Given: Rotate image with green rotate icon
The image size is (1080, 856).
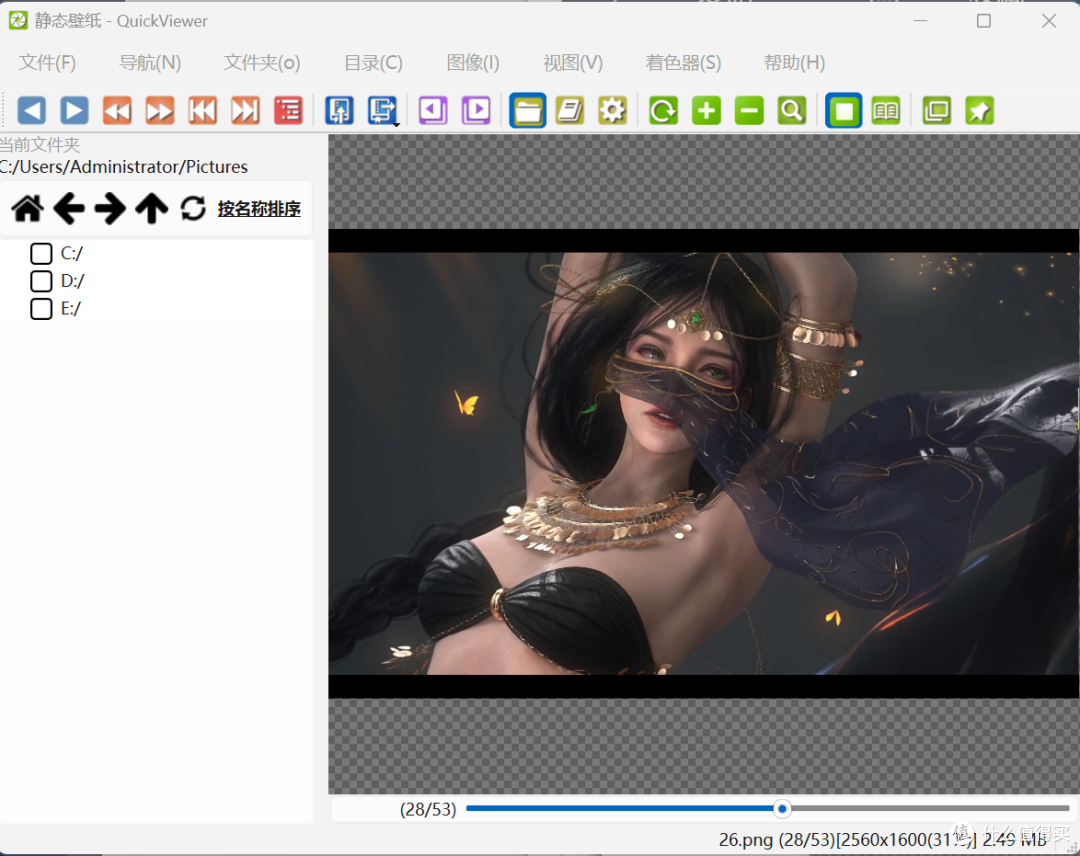Looking at the screenshot, I should click(x=663, y=110).
